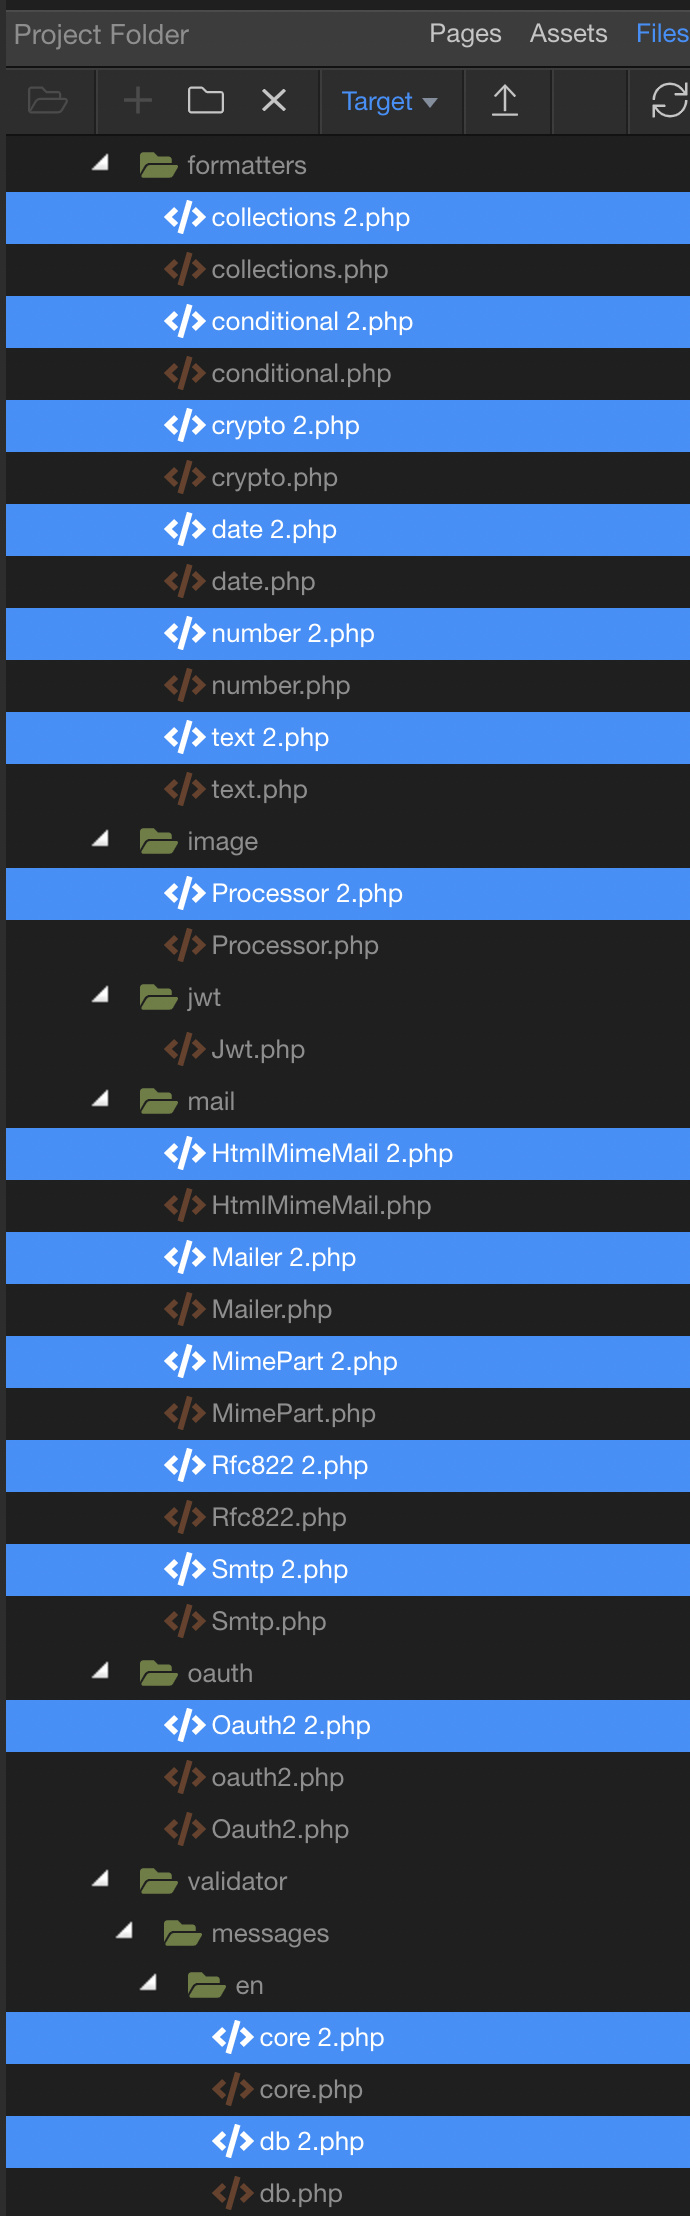Select the Mailer 2.php file
Screen dimensions: 690x2216
[x=283, y=1257]
